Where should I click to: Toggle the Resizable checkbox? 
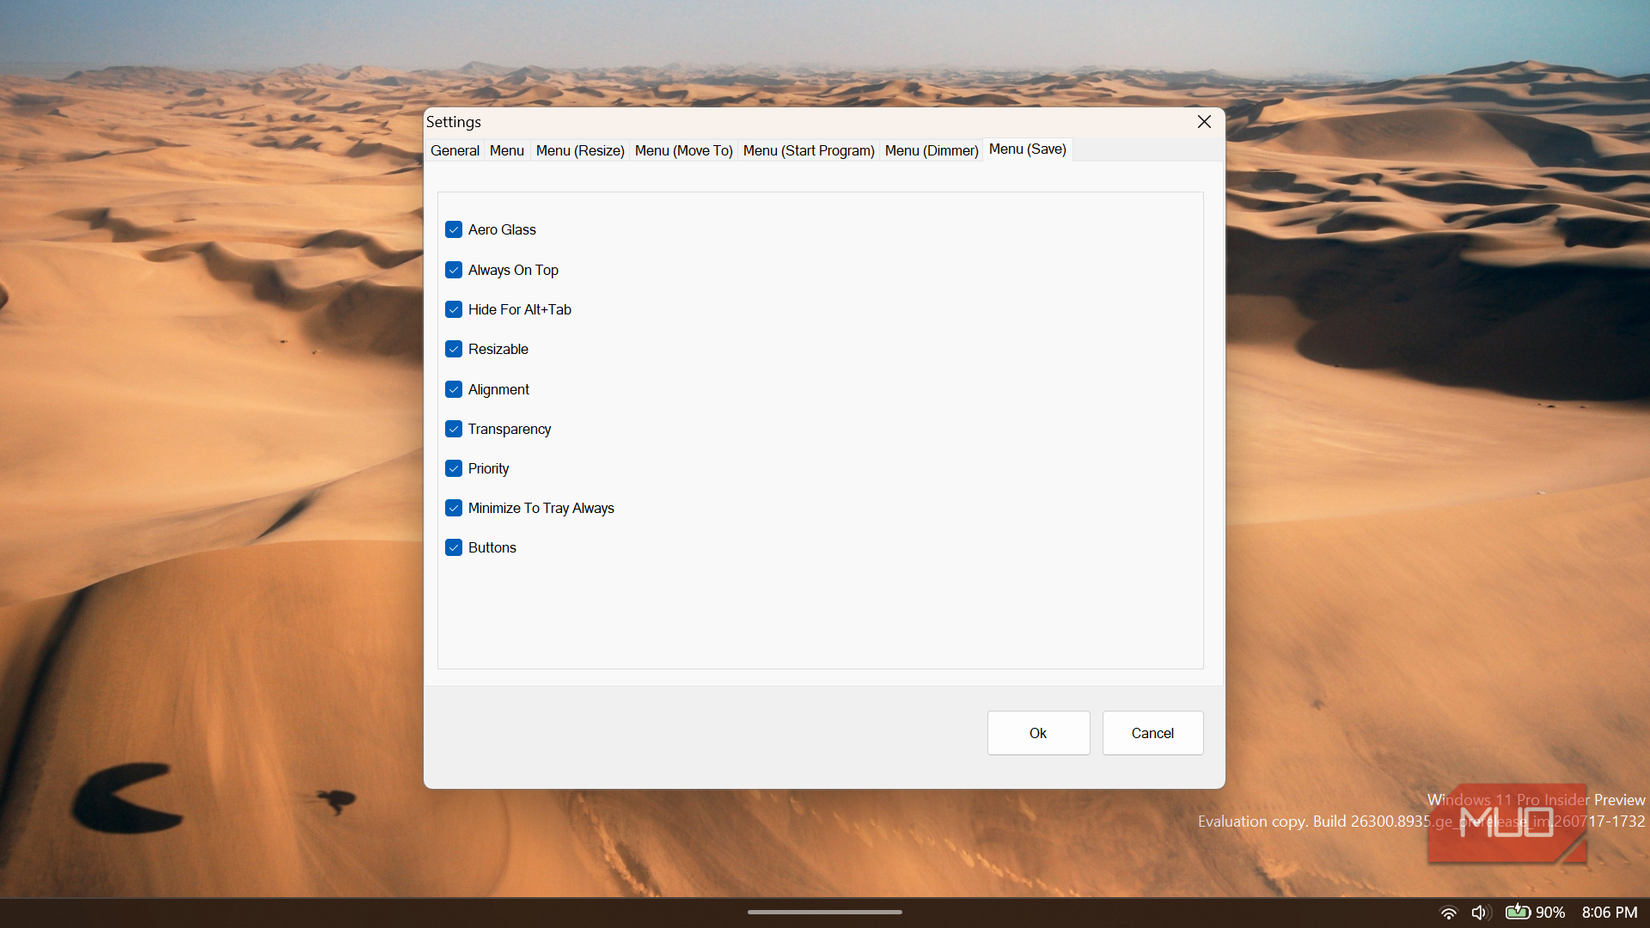coord(454,349)
